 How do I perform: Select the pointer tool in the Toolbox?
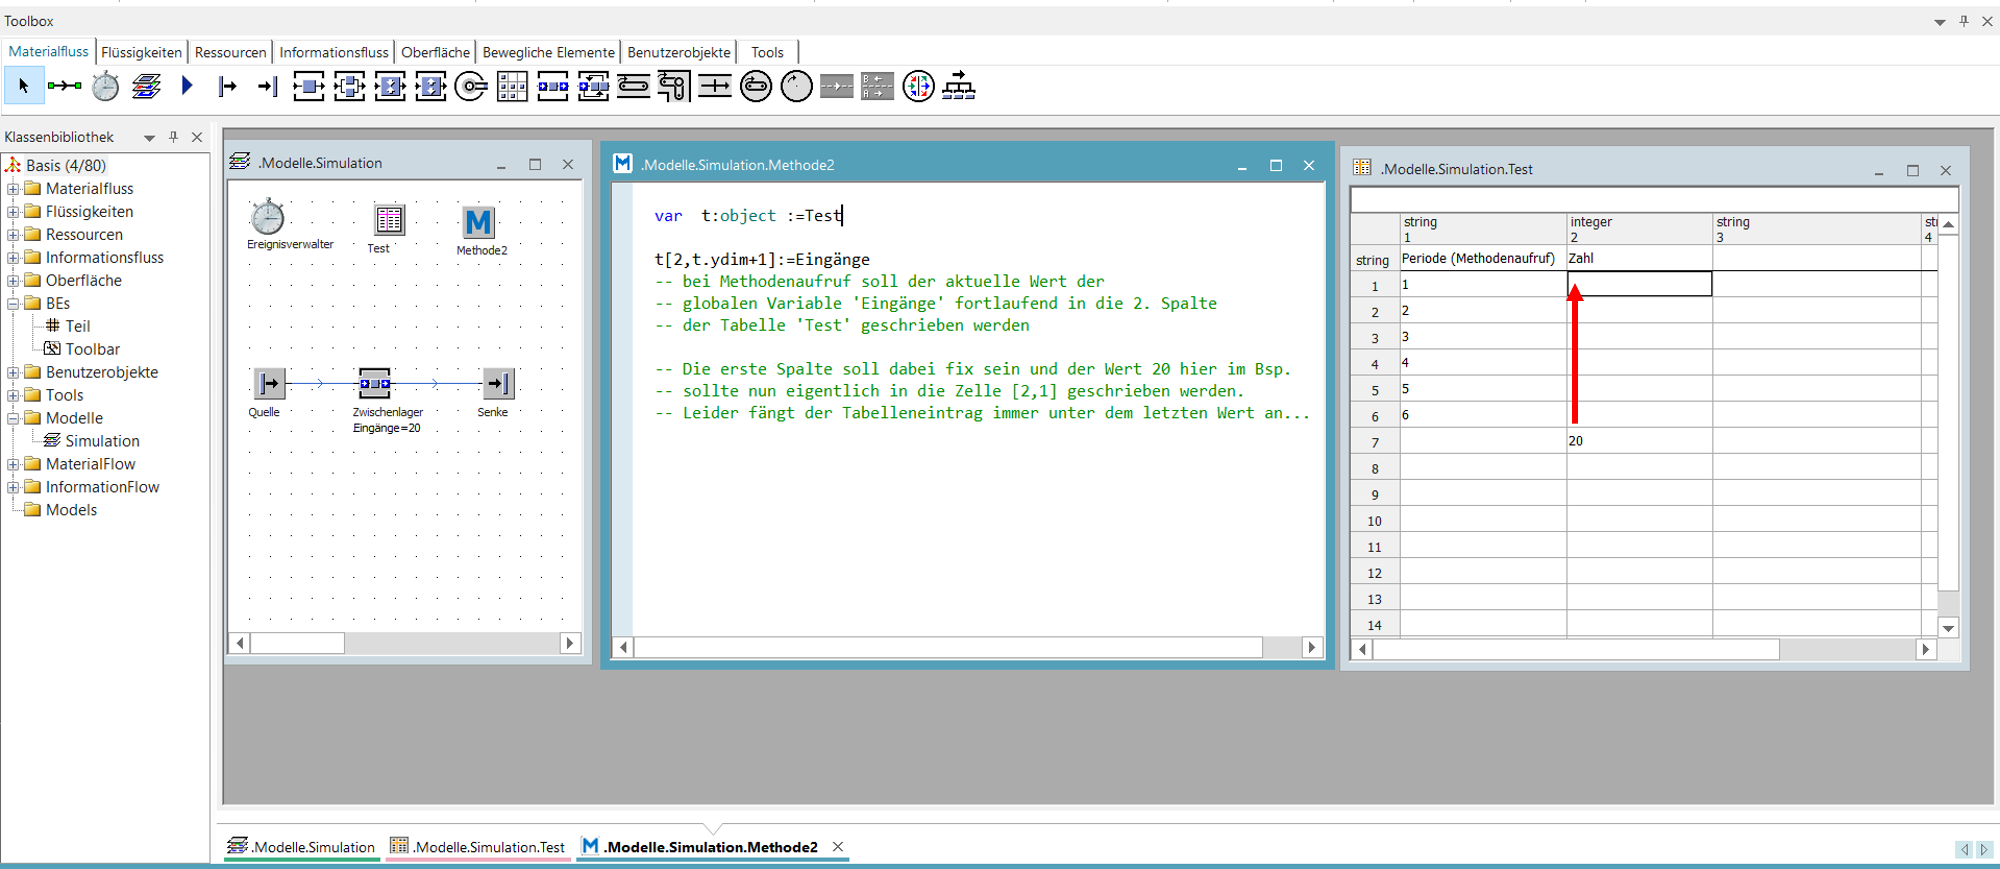[23, 87]
